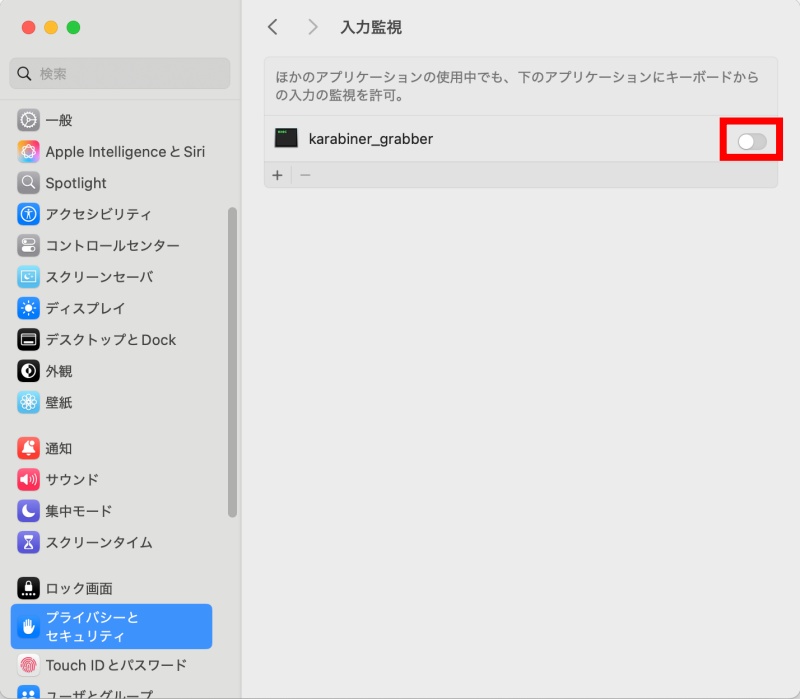
Task: Open コントロールセンター sidebar icon
Action: [28, 246]
